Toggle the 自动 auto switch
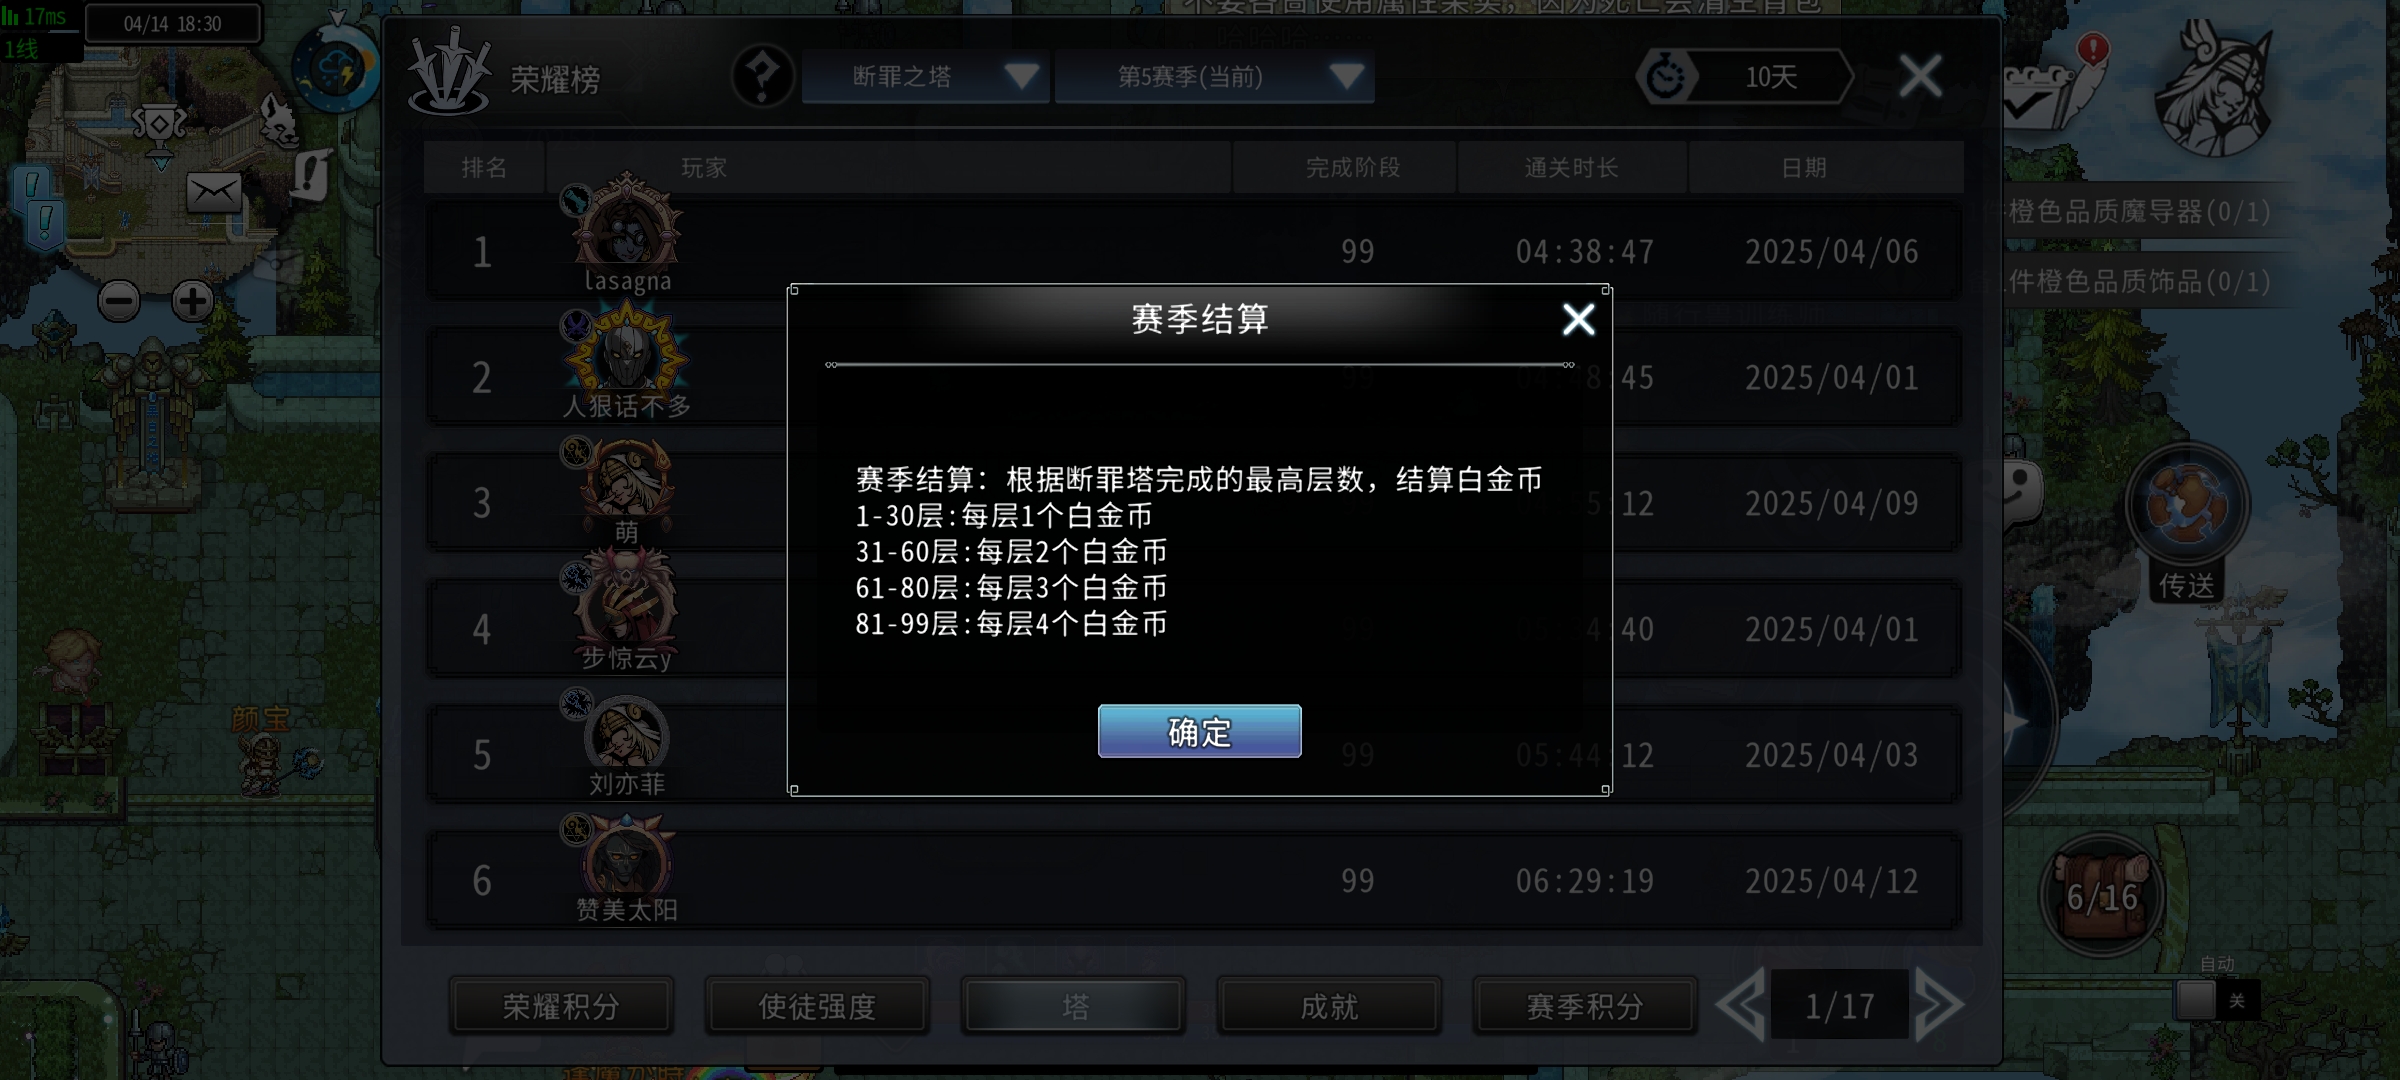 pyautogui.click(x=2217, y=1000)
